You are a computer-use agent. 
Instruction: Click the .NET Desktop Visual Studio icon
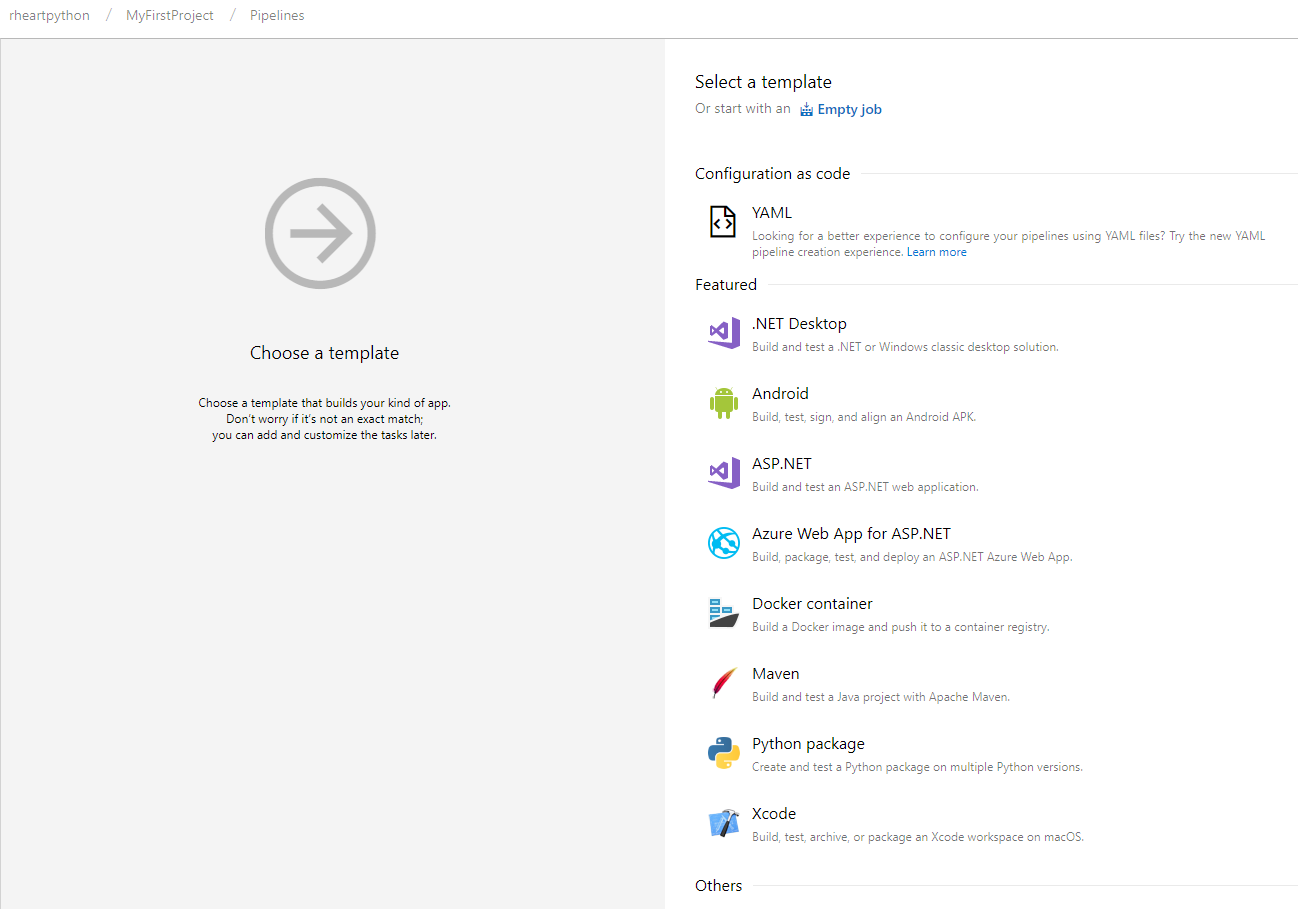pyautogui.click(x=723, y=332)
